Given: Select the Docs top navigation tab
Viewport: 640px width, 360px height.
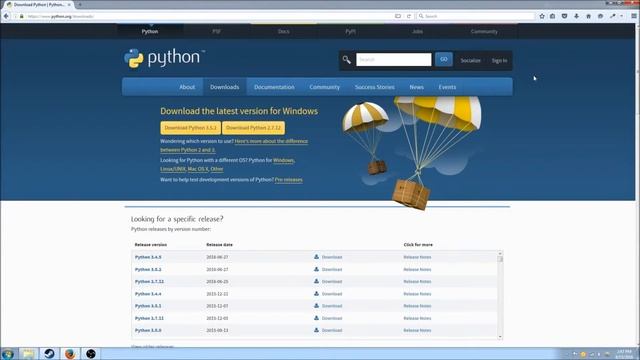Looking at the screenshot, I should point(284,31).
